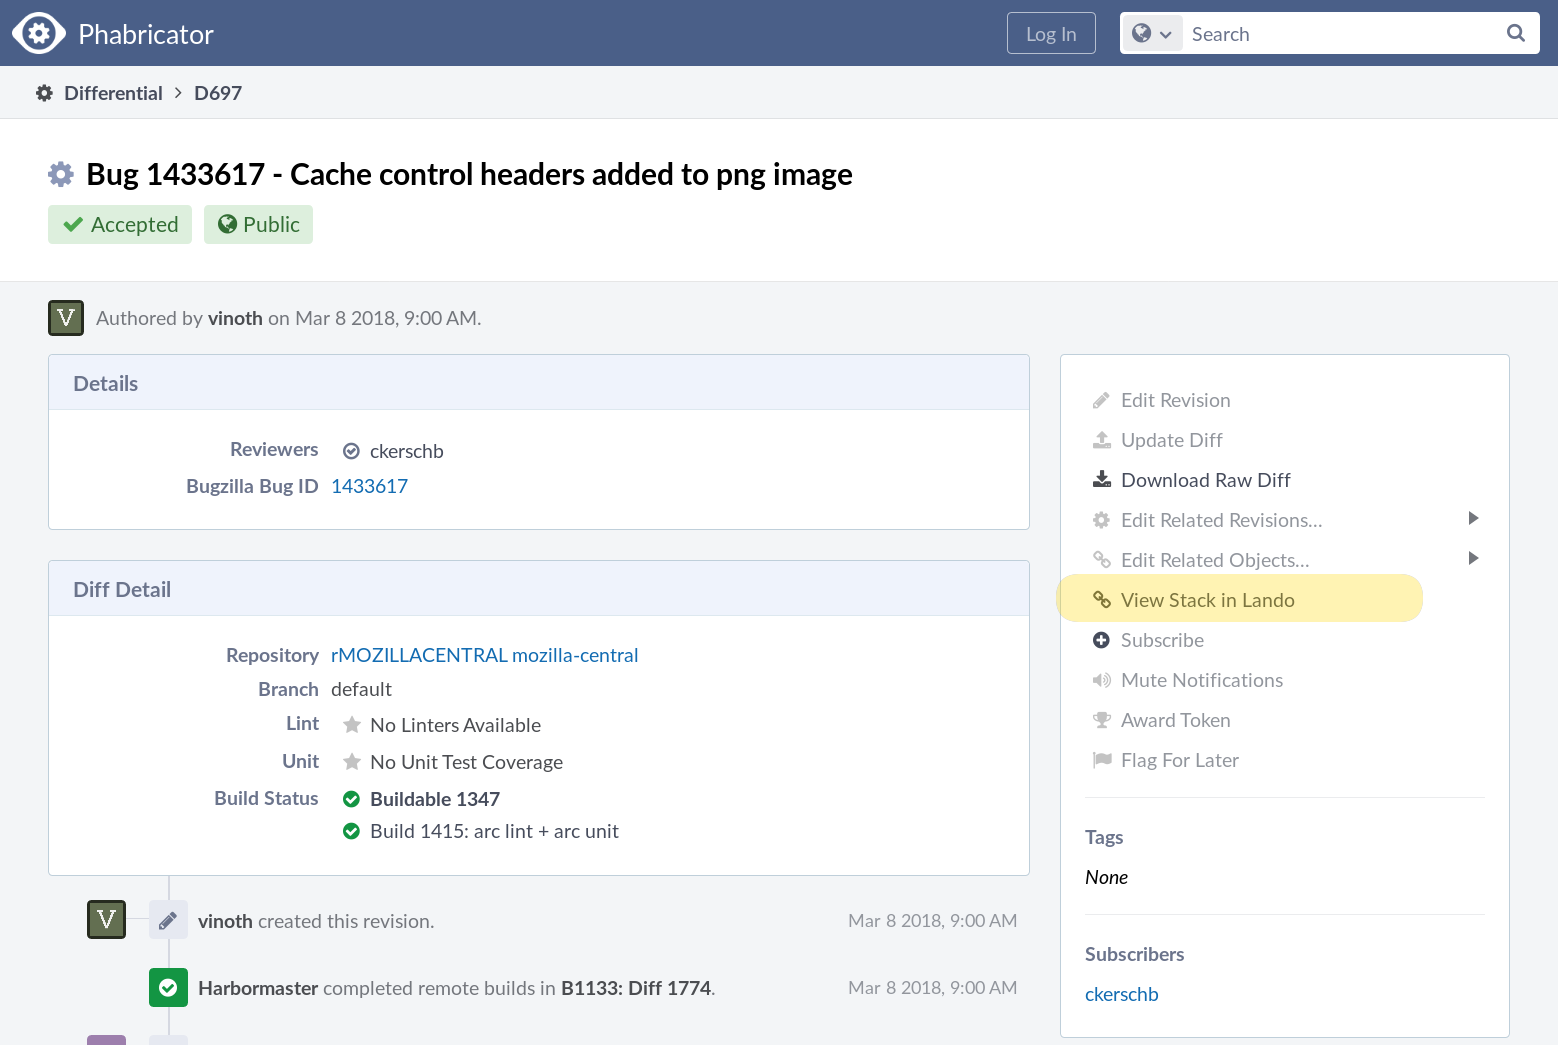Screen dimensions: 1558x1045
Task: Click the Diff Detail panel header
Action: pos(539,589)
